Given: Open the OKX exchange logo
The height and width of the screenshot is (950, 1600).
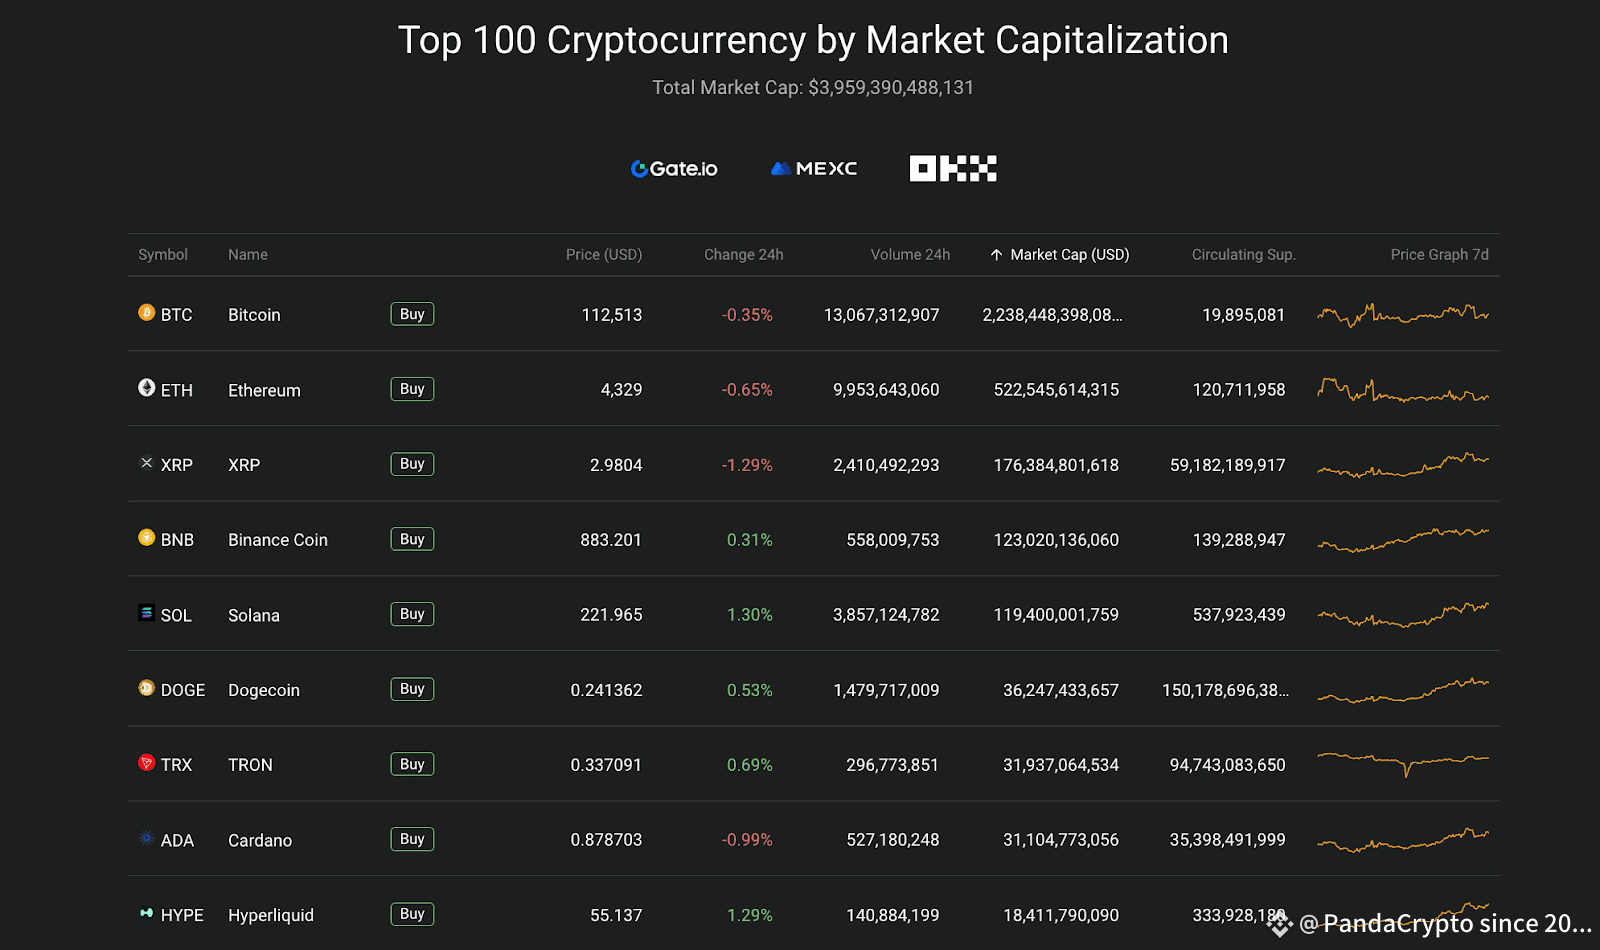Looking at the screenshot, I should click(952, 169).
